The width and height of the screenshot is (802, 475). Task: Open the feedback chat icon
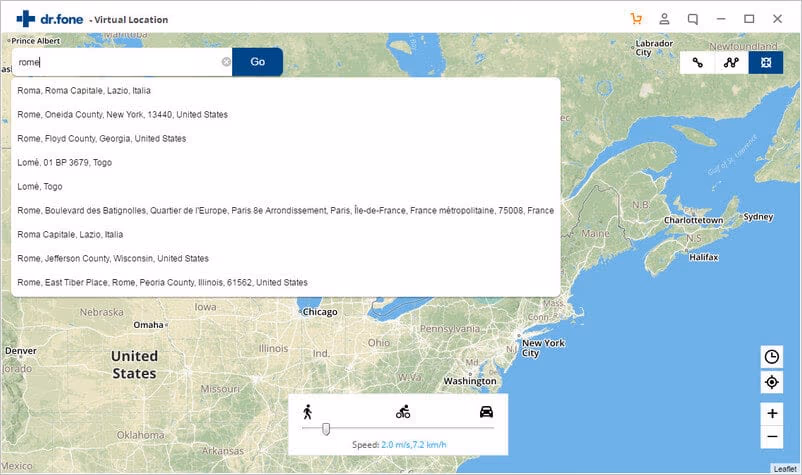pyautogui.click(x=693, y=19)
